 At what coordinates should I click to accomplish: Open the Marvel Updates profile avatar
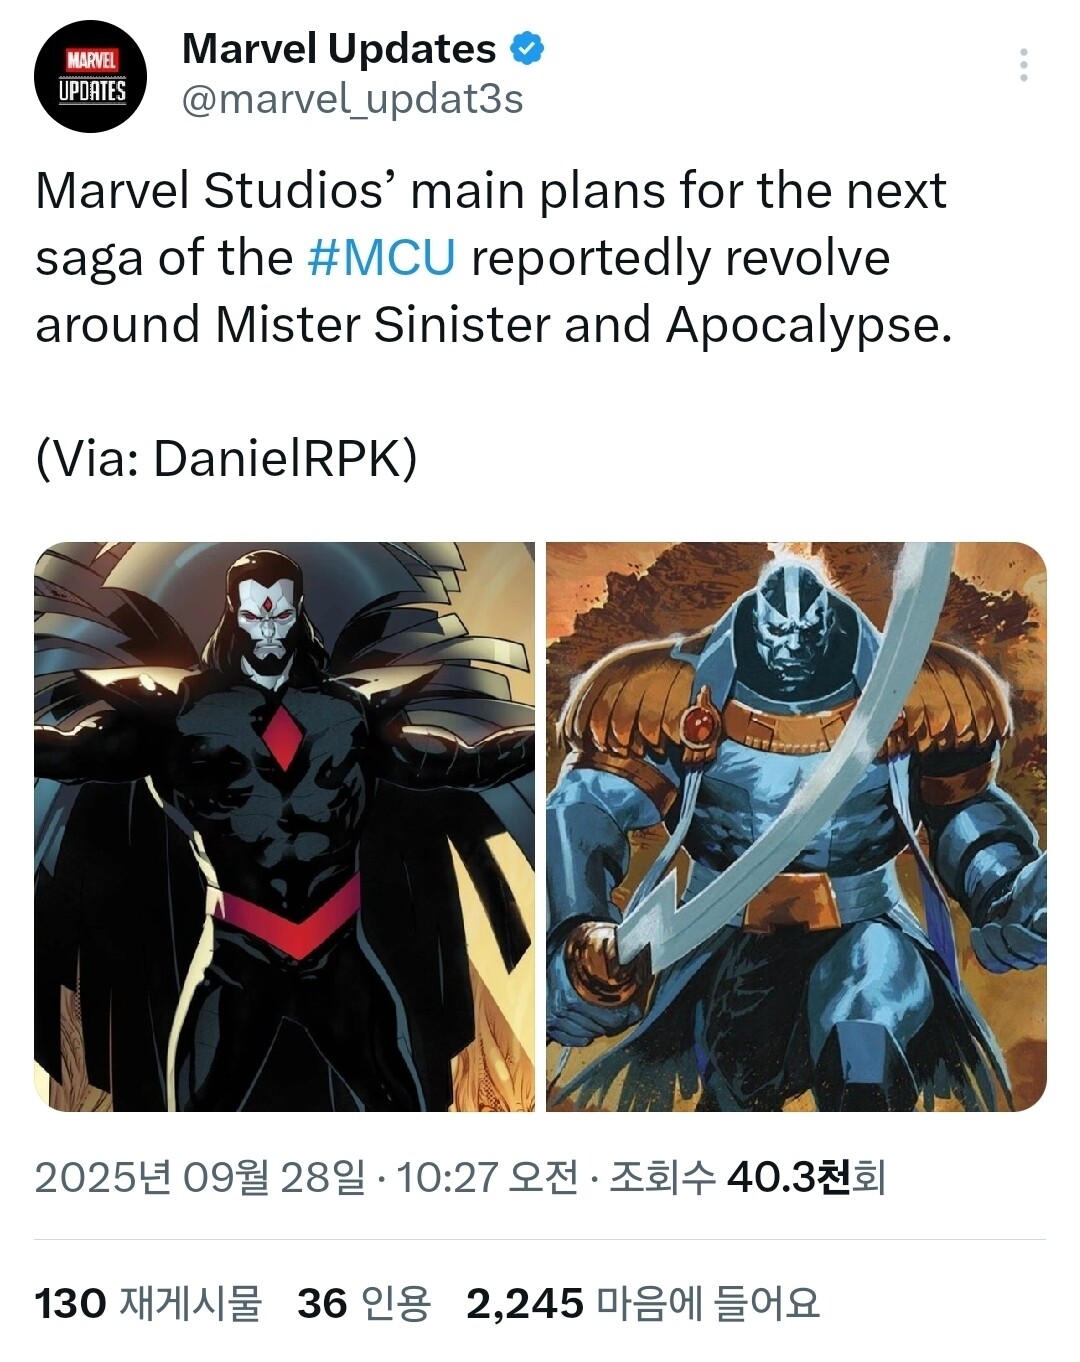tap(91, 77)
